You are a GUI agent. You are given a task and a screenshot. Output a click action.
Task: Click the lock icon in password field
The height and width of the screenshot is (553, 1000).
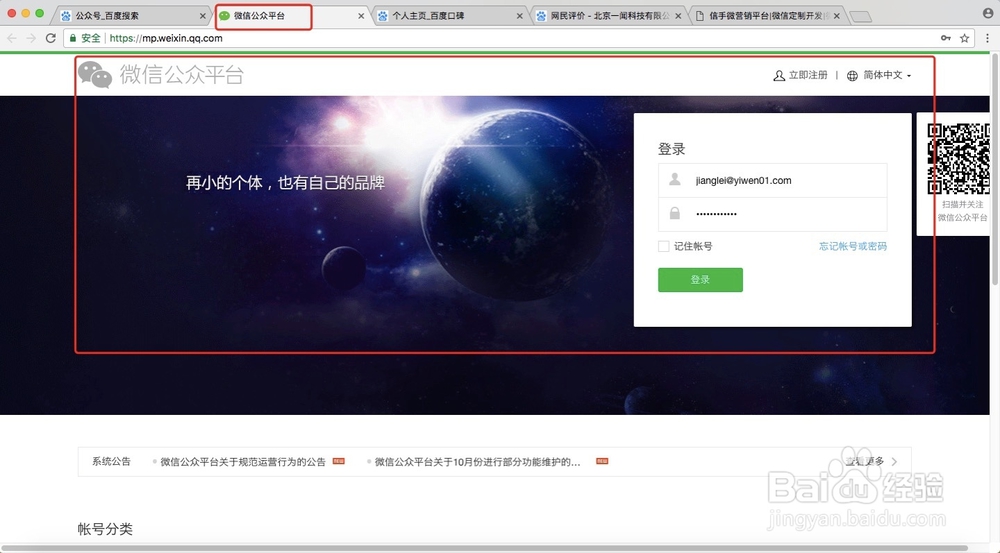click(675, 213)
